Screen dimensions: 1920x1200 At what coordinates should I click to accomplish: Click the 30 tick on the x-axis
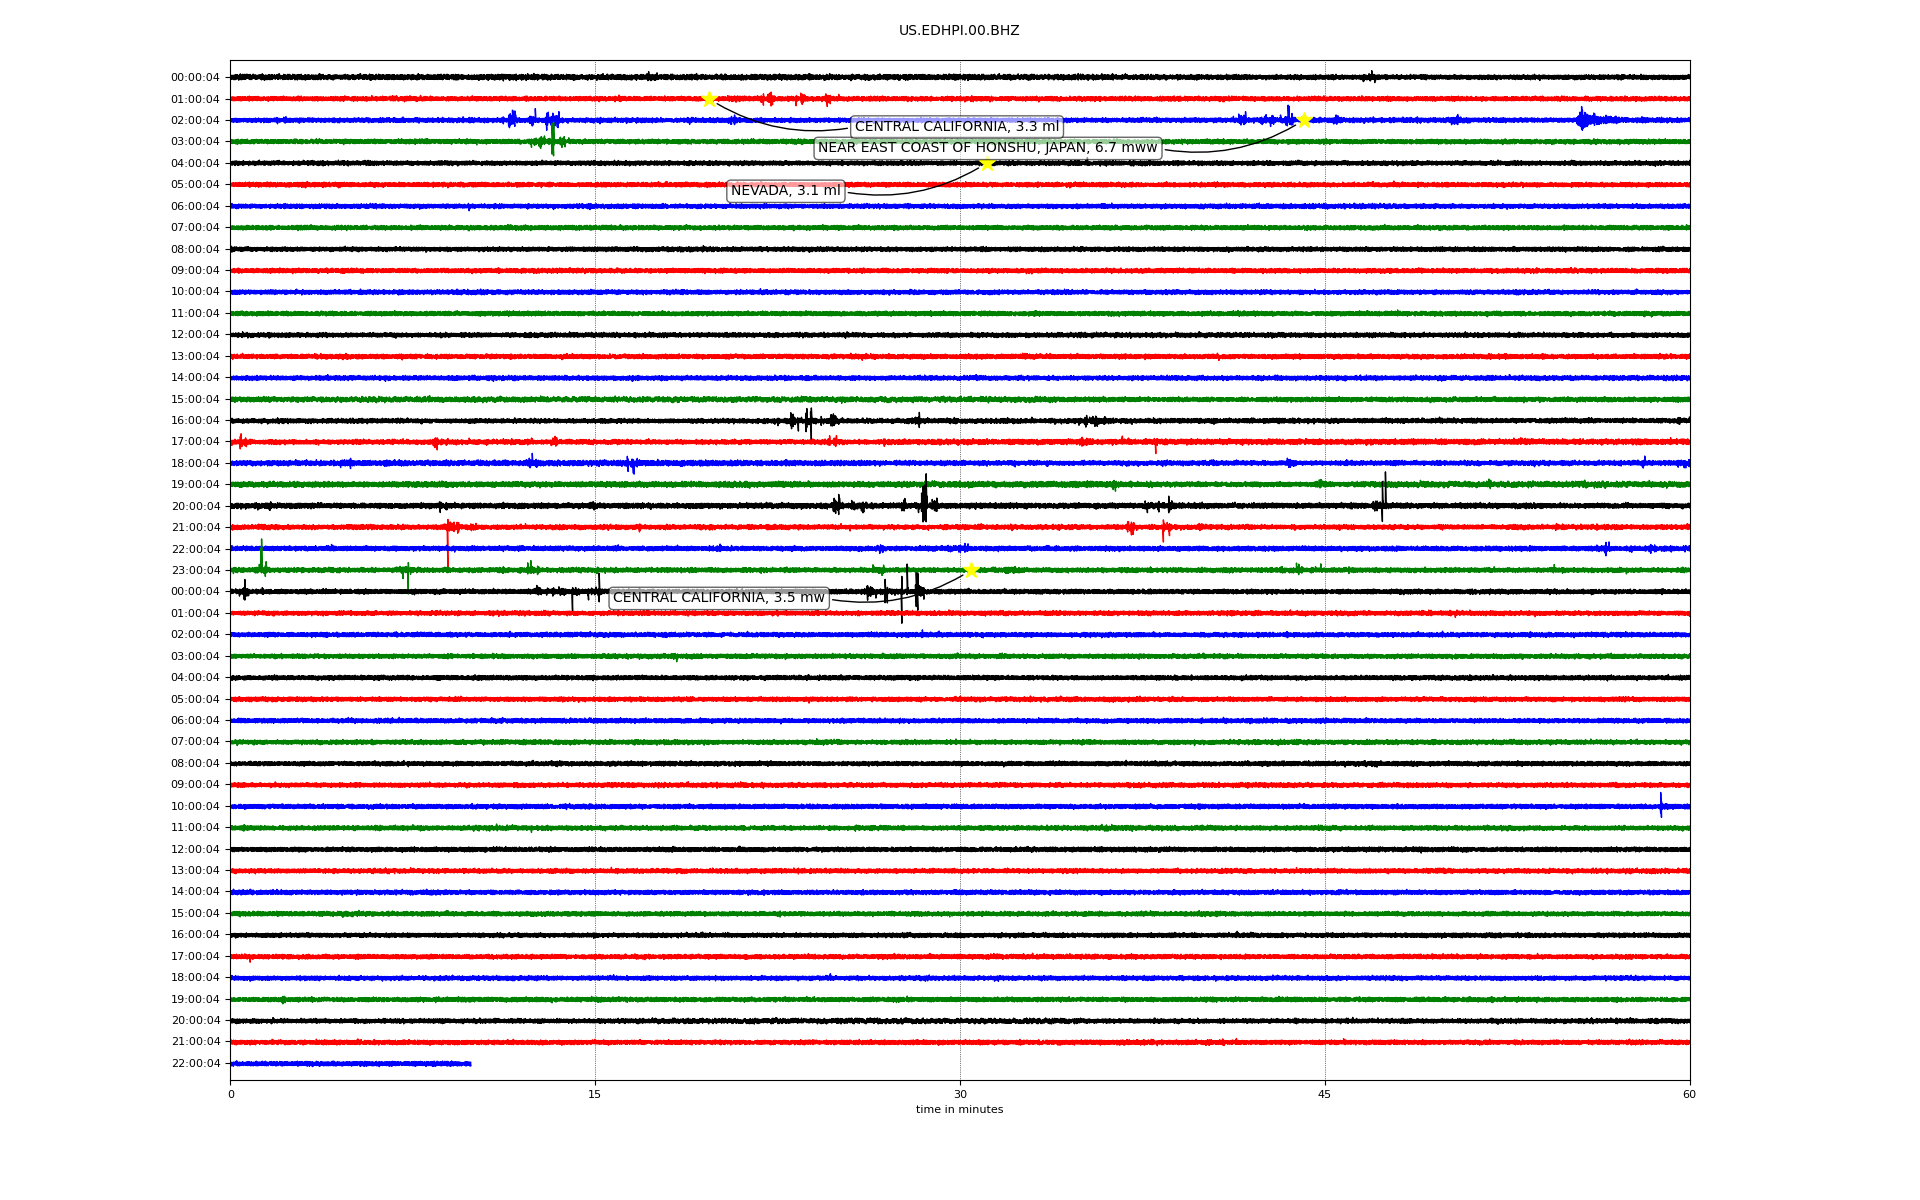960,1094
